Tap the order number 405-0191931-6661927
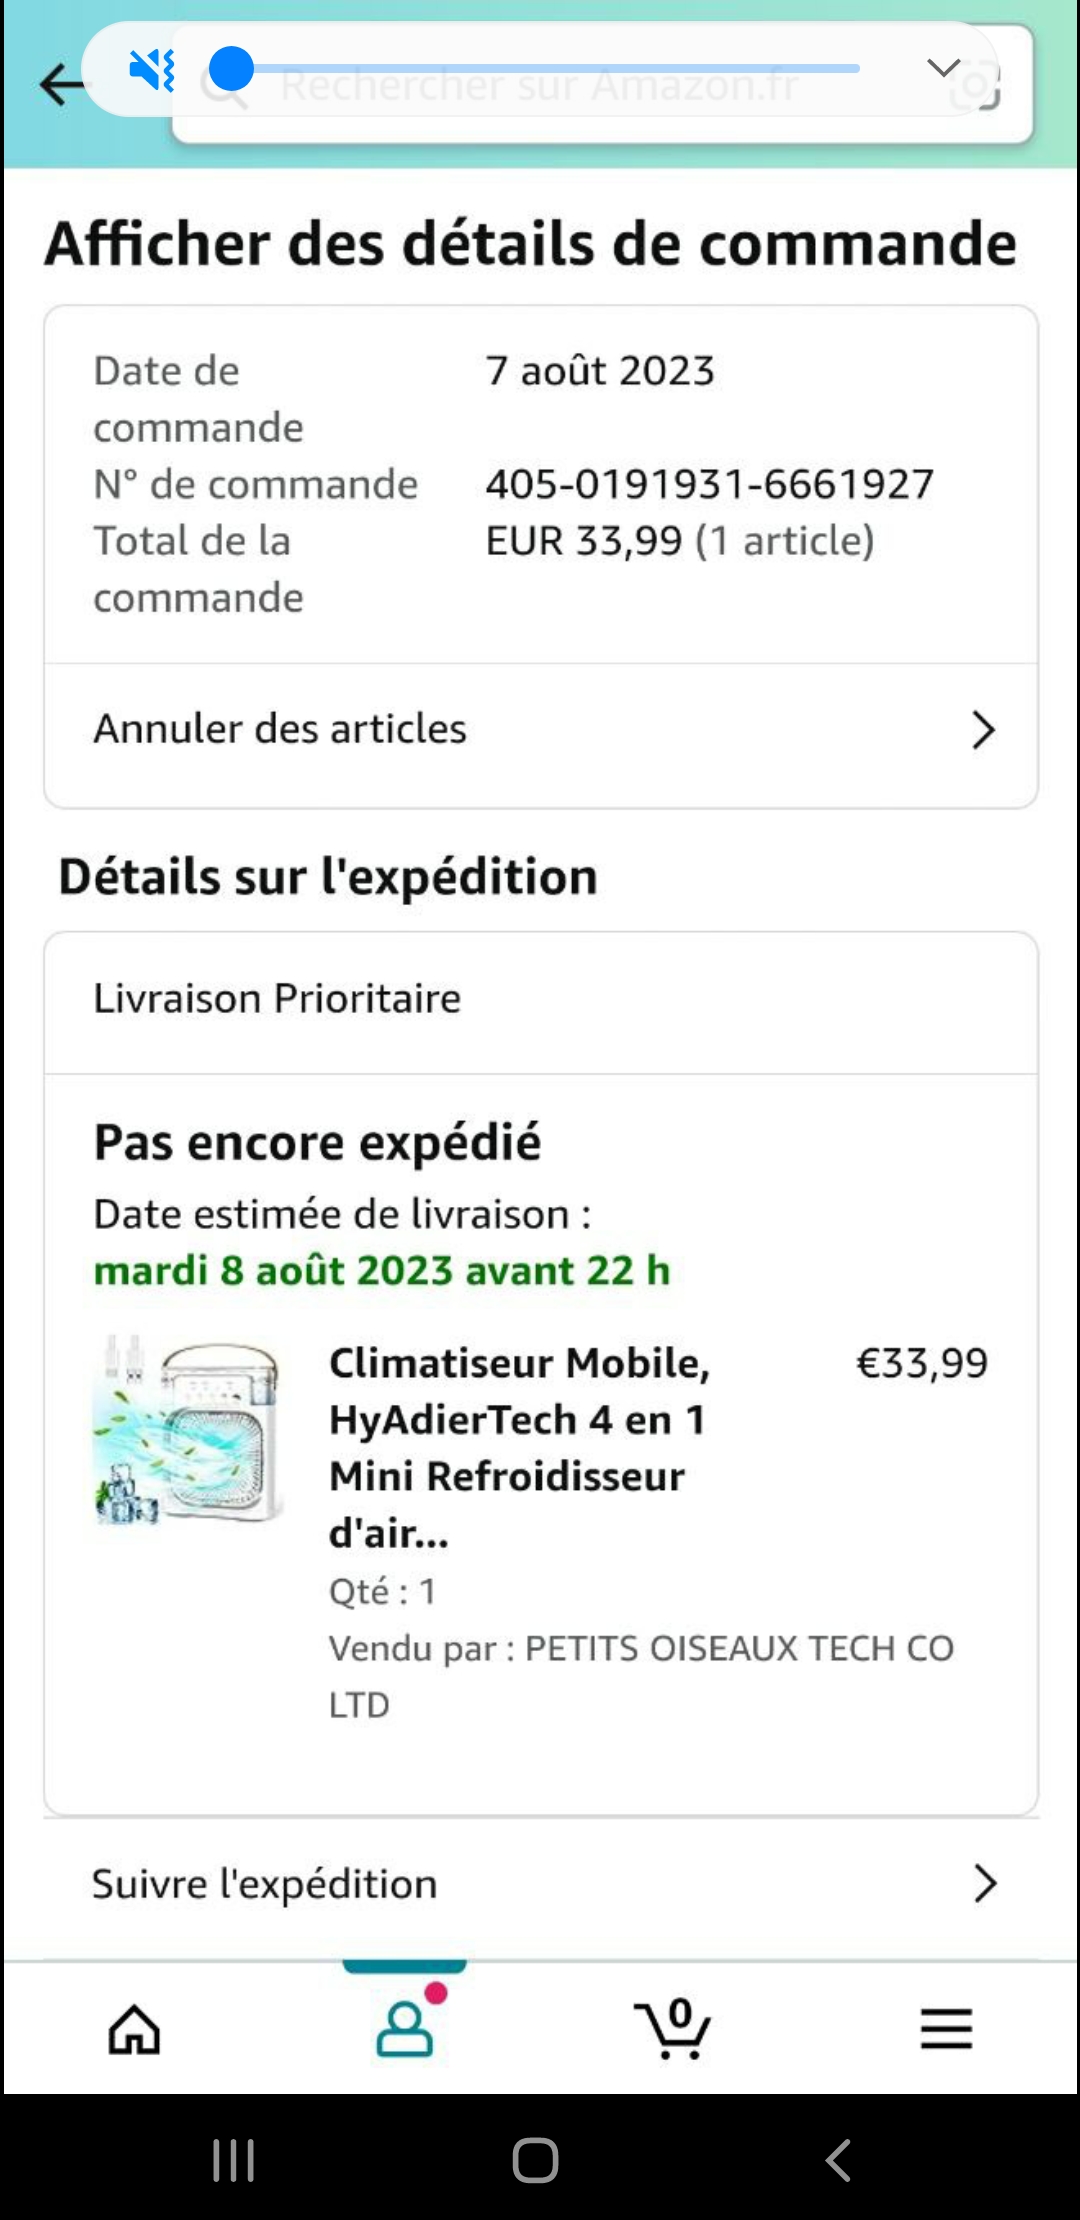 [709, 485]
